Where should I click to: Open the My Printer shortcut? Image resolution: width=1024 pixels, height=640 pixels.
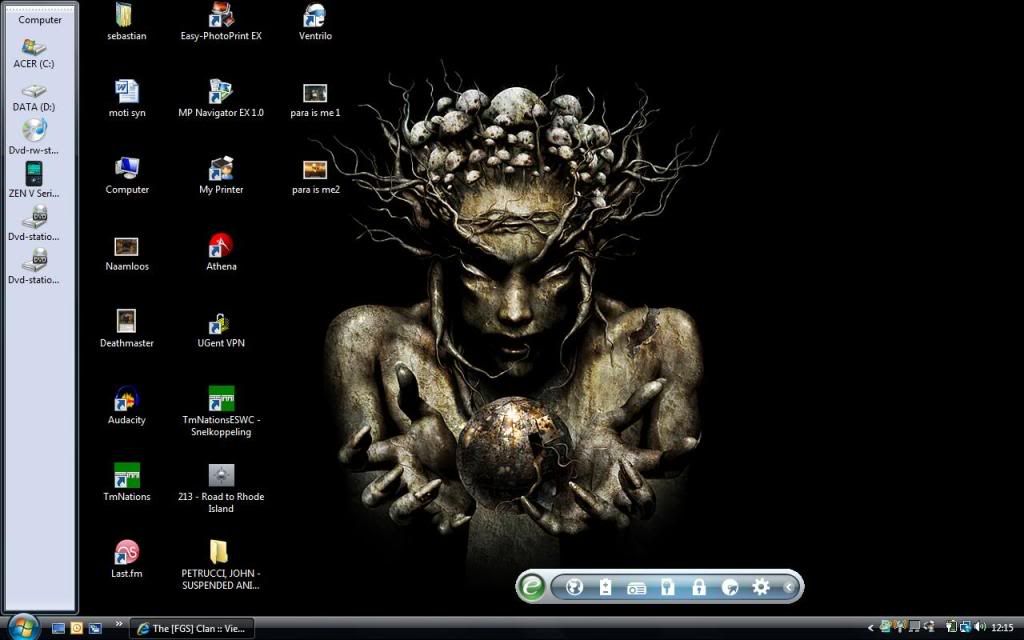221,176
